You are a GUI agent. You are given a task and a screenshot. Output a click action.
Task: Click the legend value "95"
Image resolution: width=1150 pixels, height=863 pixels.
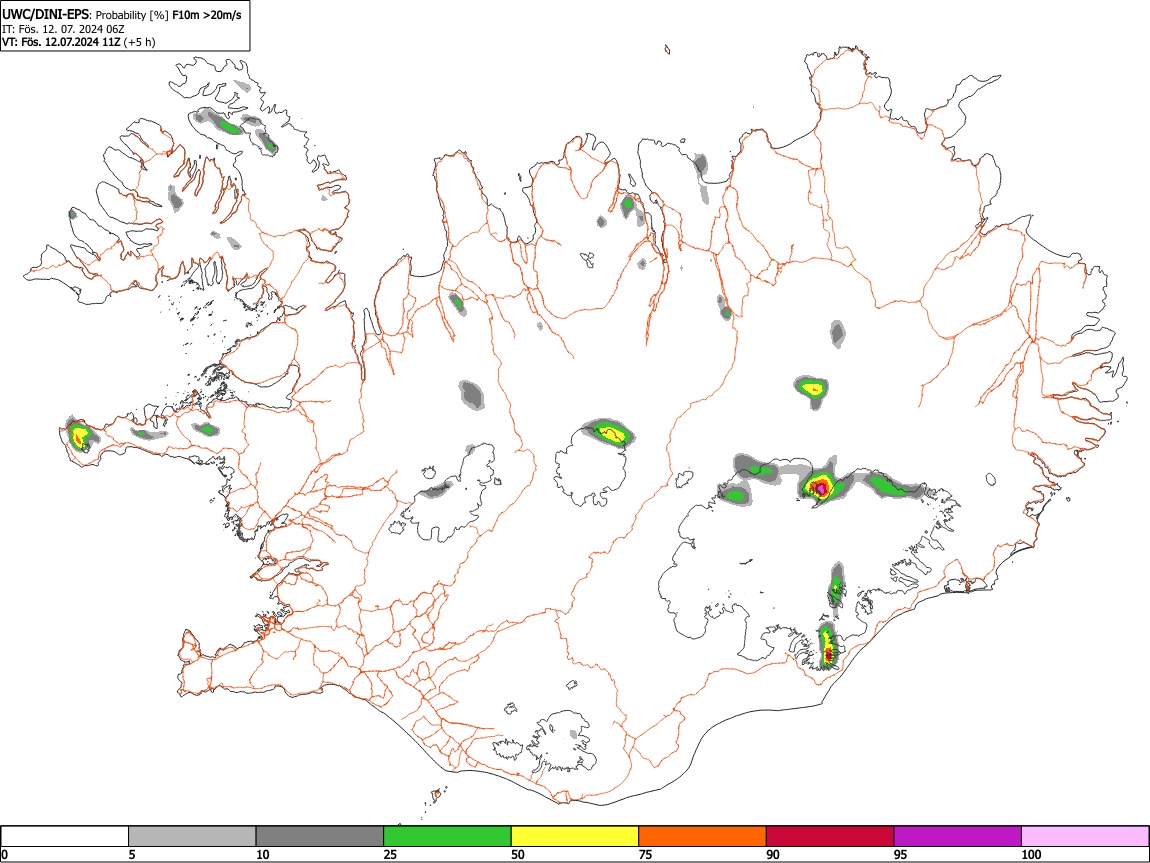[x=901, y=854]
